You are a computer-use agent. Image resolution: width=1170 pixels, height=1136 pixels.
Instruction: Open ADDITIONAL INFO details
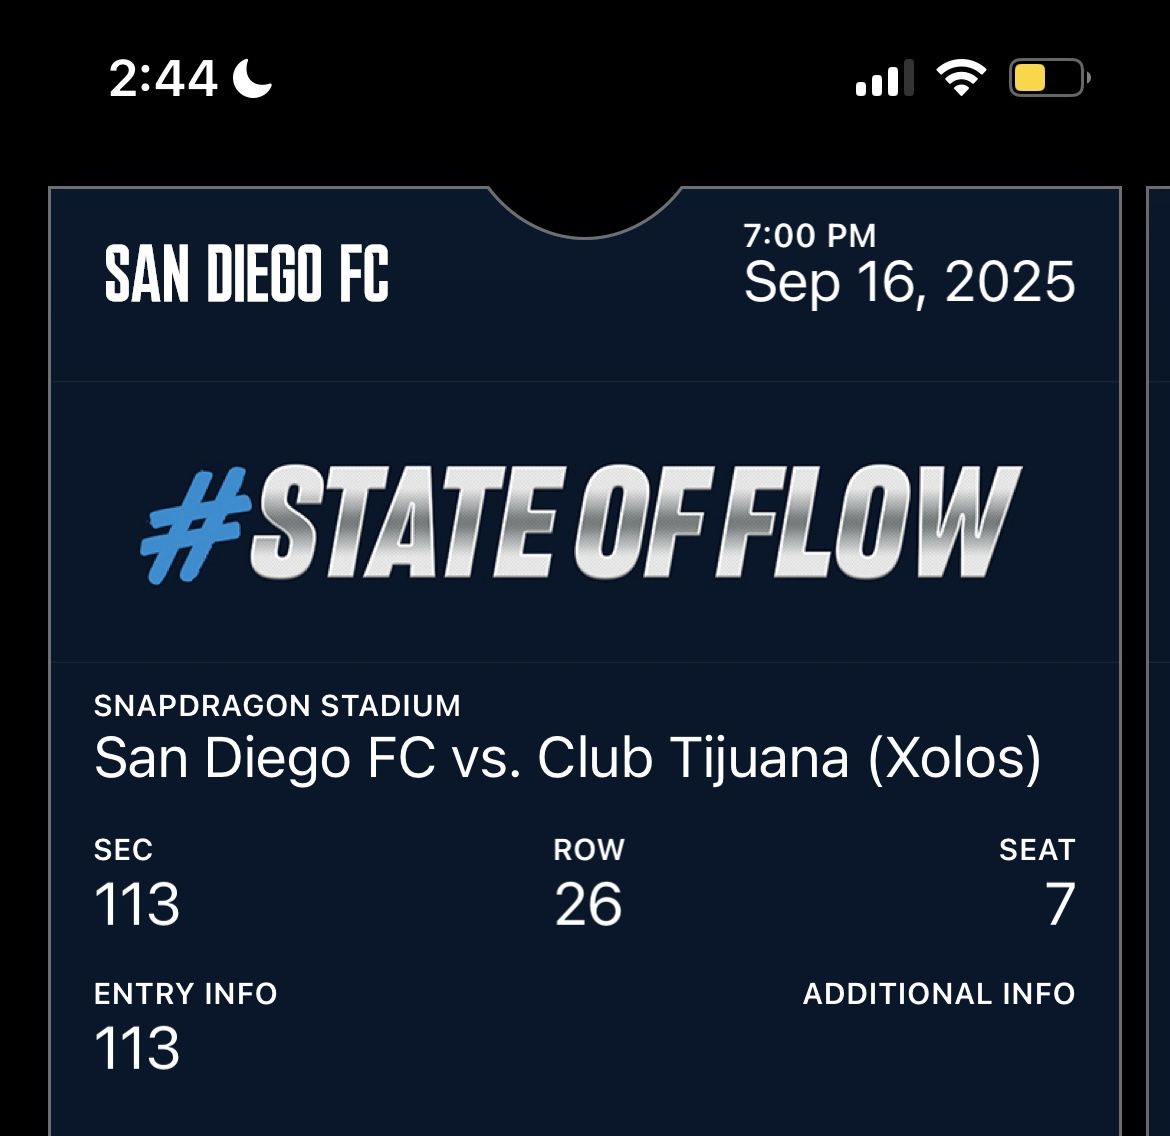tap(938, 994)
